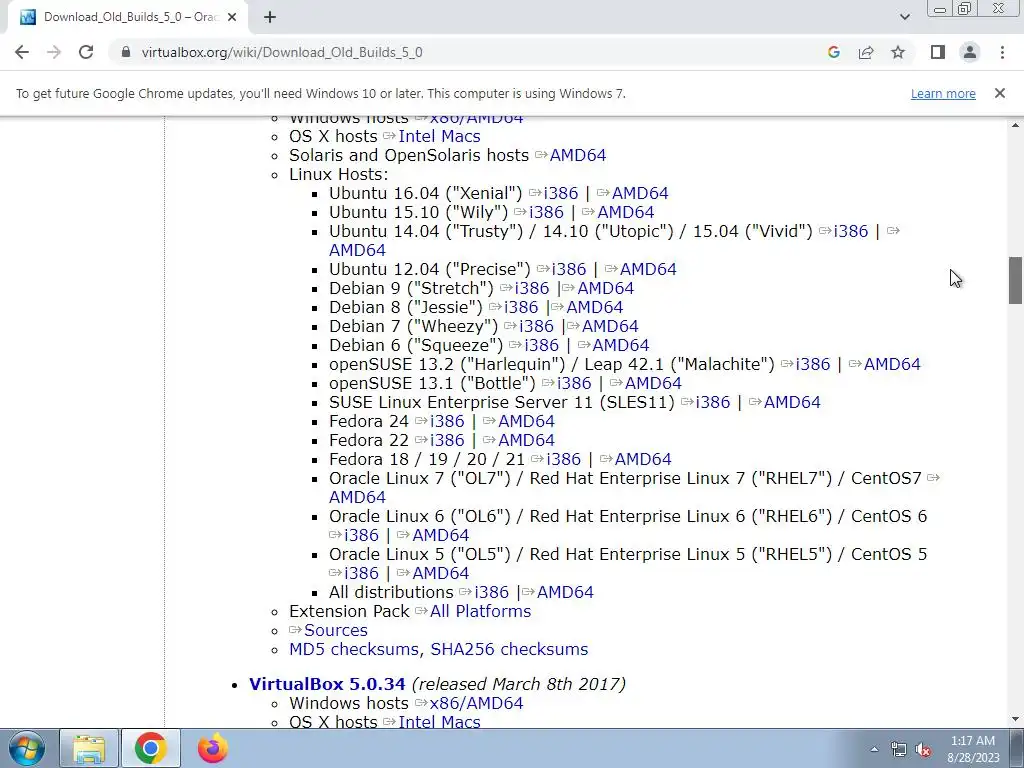The width and height of the screenshot is (1024, 768).
Task: Open SHA256 checksums link
Action: click(x=509, y=649)
